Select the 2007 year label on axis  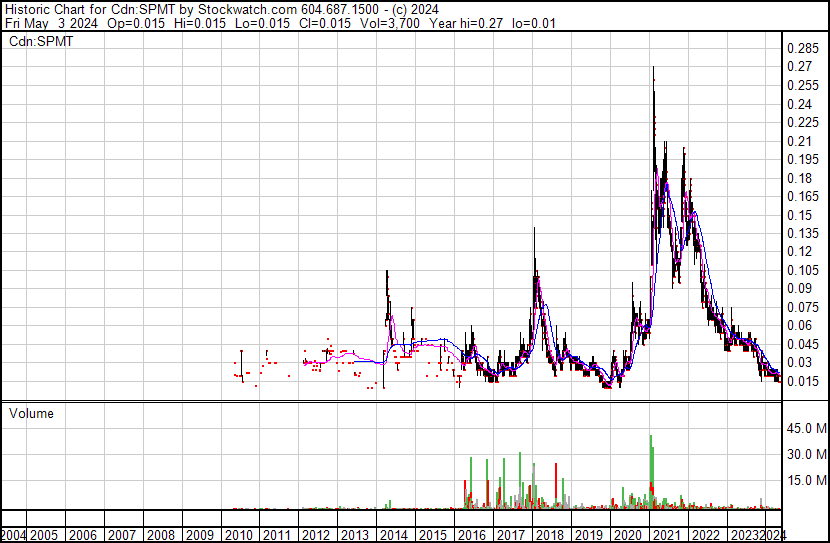[x=122, y=535]
